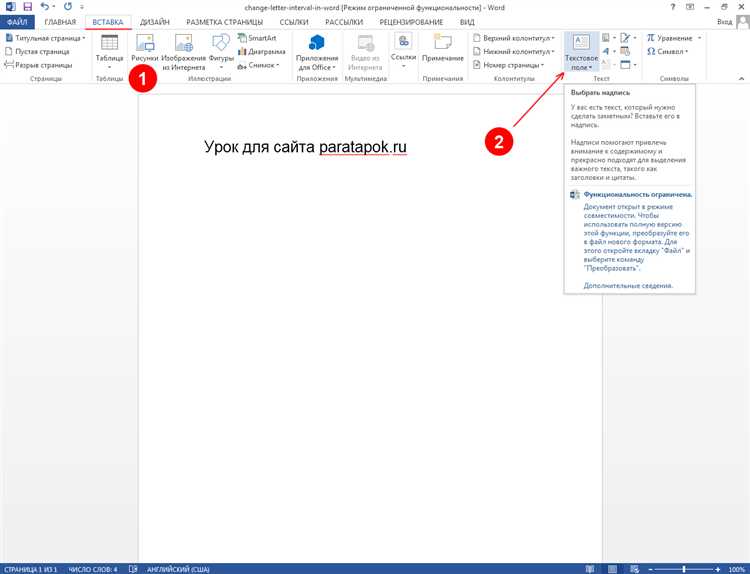This screenshot has width=750, height=574.
Task: Click the Ribbon Display Options icon
Action: (690, 7)
